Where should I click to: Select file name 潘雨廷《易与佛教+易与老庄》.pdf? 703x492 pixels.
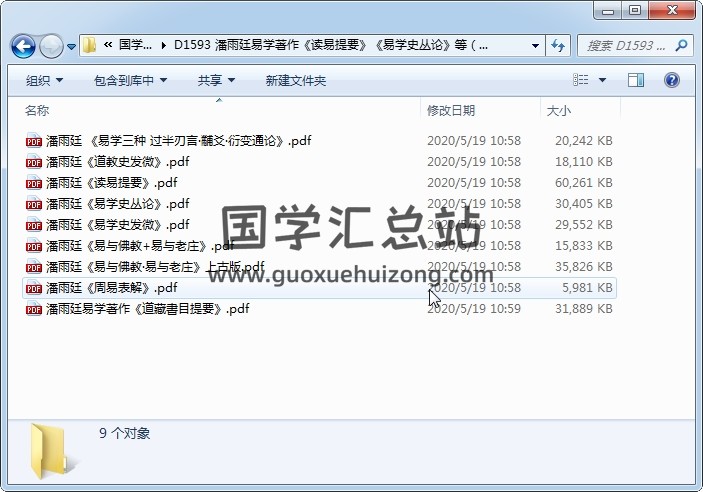(x=140, y=246)
